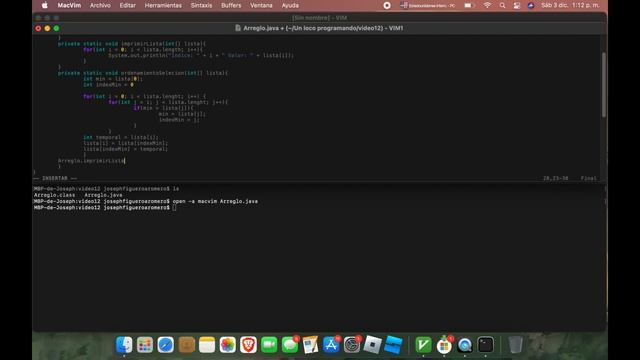Click the ordenamientoSeleccion method declaration line
The height and width of the screenshot is (360, 640).
[143, 73]
